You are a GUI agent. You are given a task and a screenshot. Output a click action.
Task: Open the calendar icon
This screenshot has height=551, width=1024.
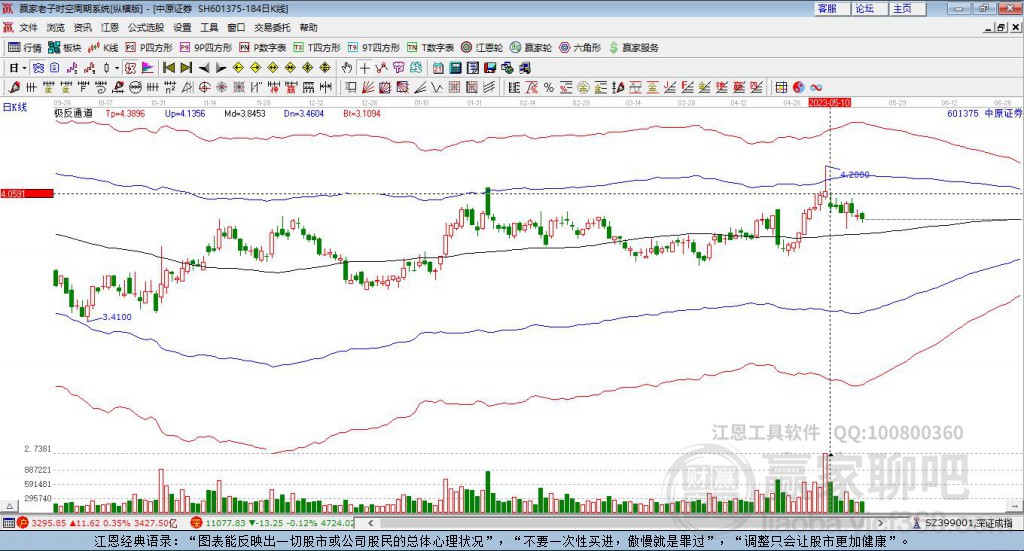click(438, 68)
